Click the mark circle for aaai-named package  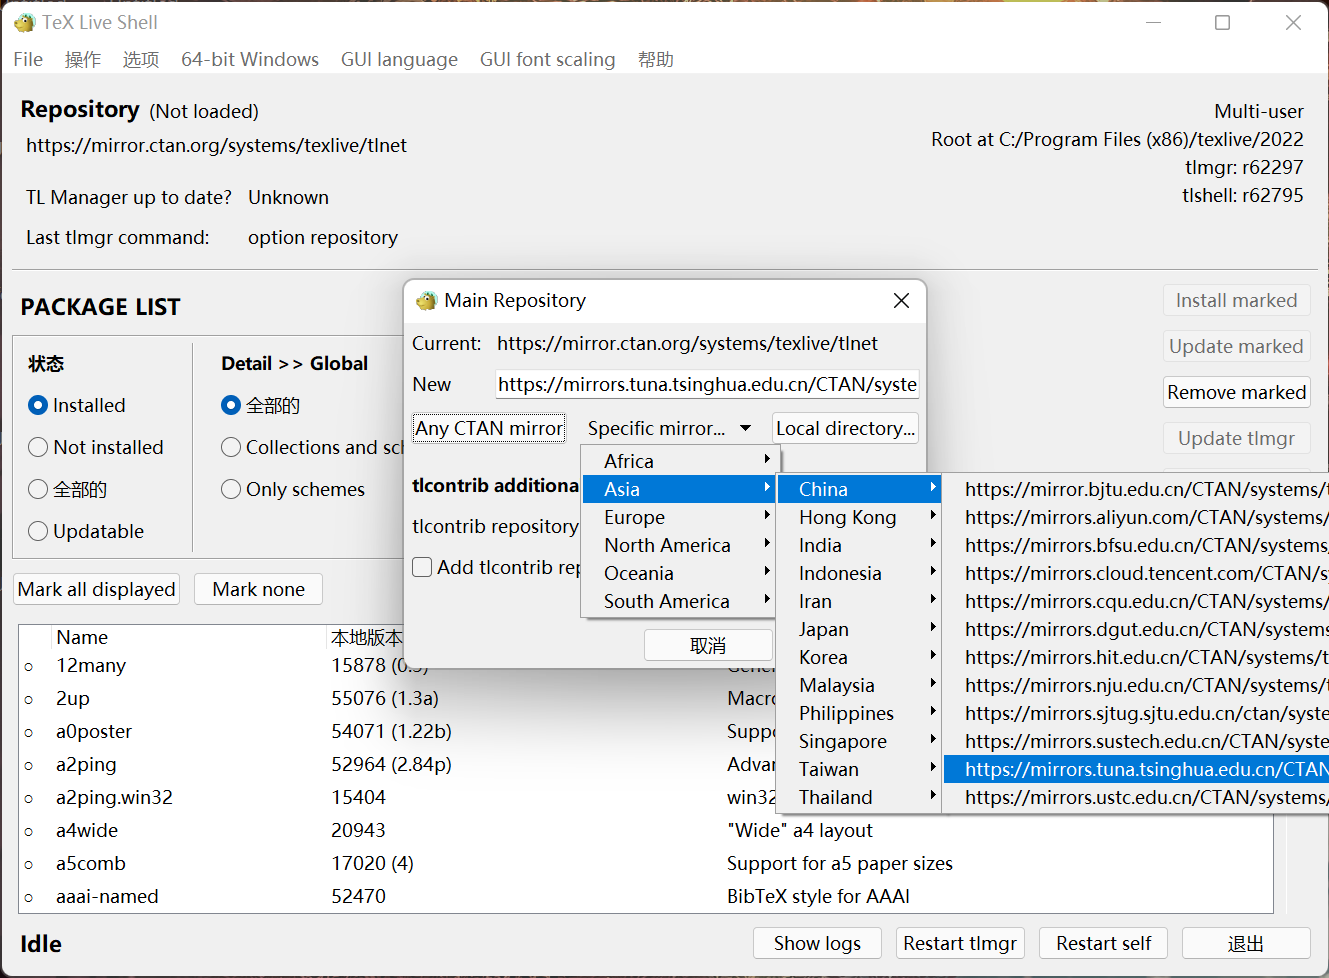(x=29, y=897)
